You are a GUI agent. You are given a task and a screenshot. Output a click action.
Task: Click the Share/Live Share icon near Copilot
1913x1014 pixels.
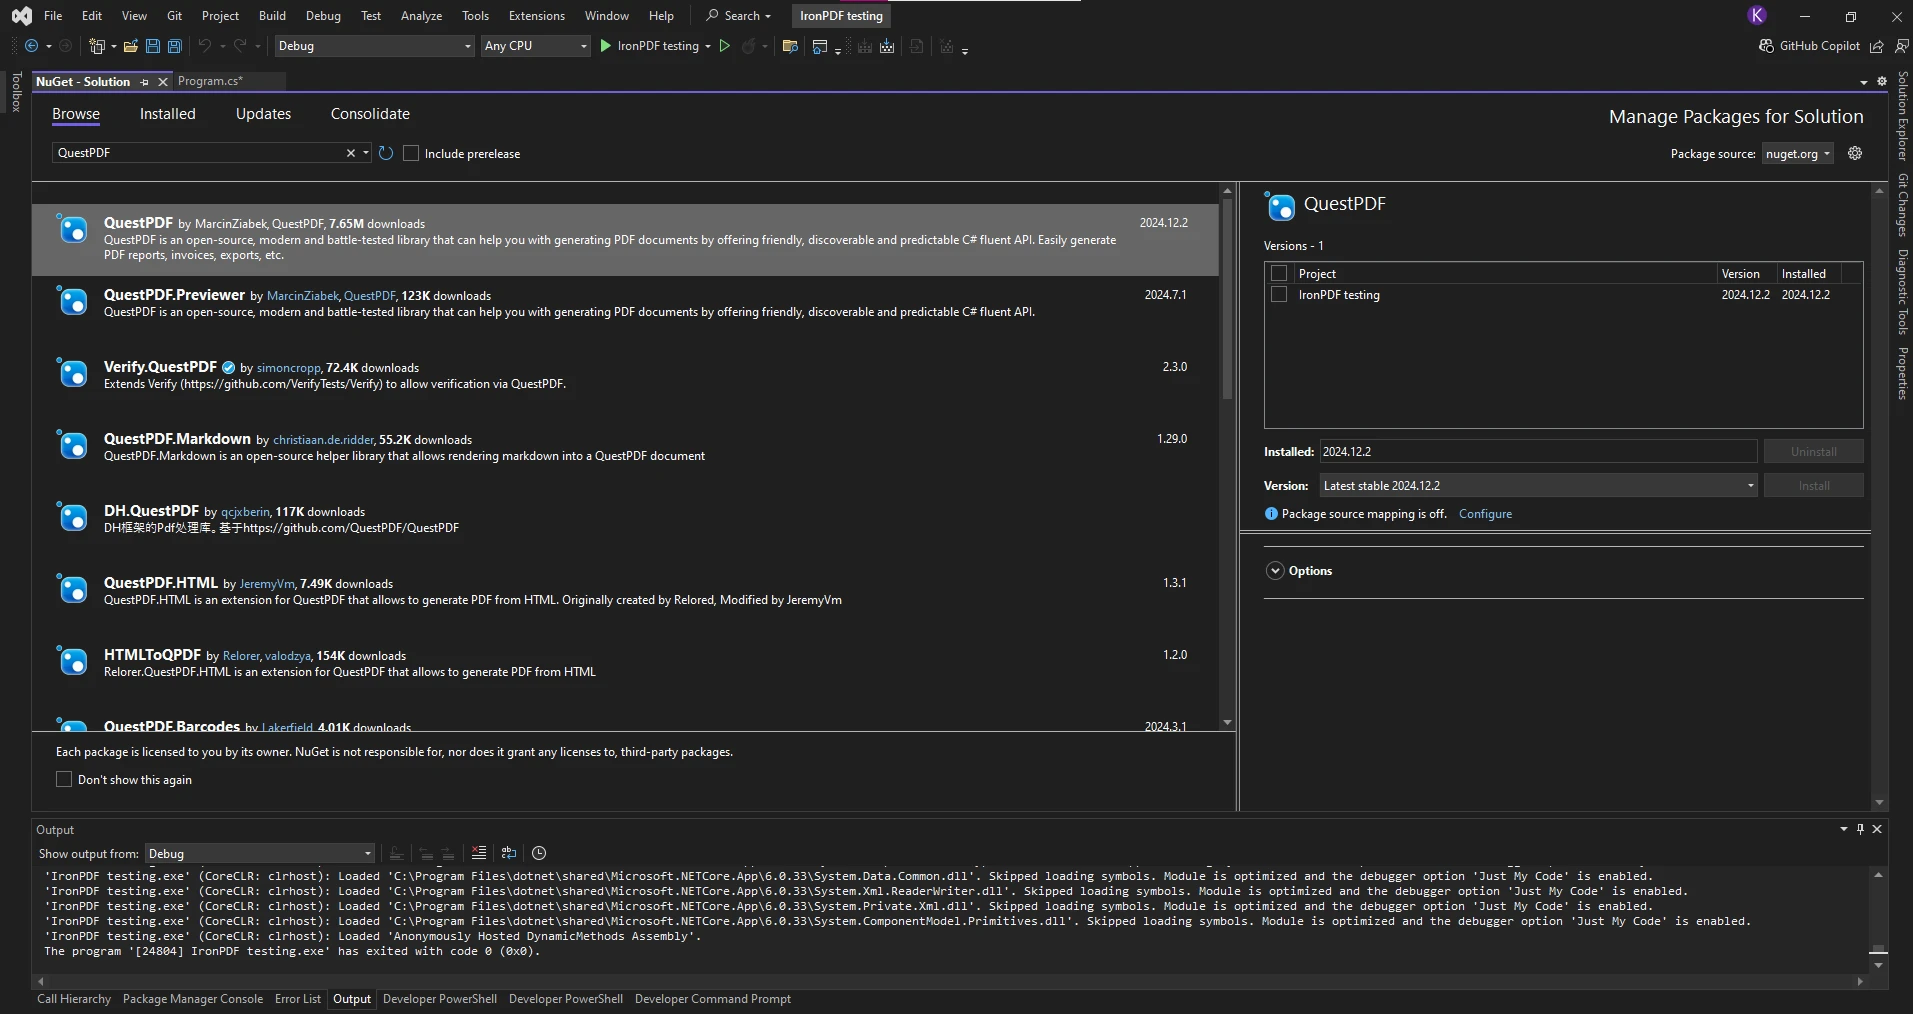tap(1877, 46)
